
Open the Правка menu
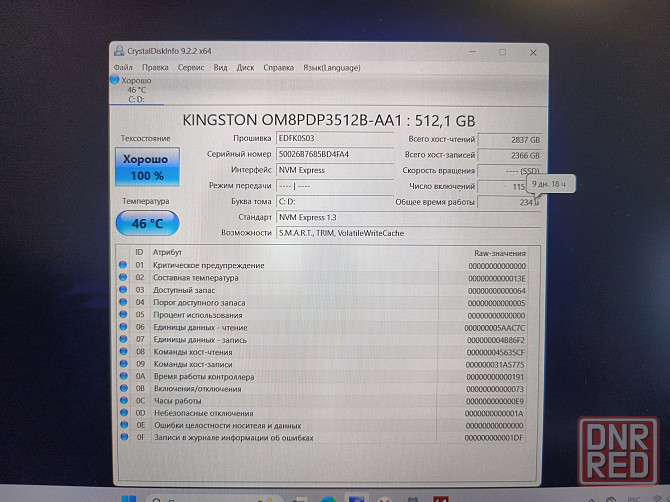coord(155,68)
